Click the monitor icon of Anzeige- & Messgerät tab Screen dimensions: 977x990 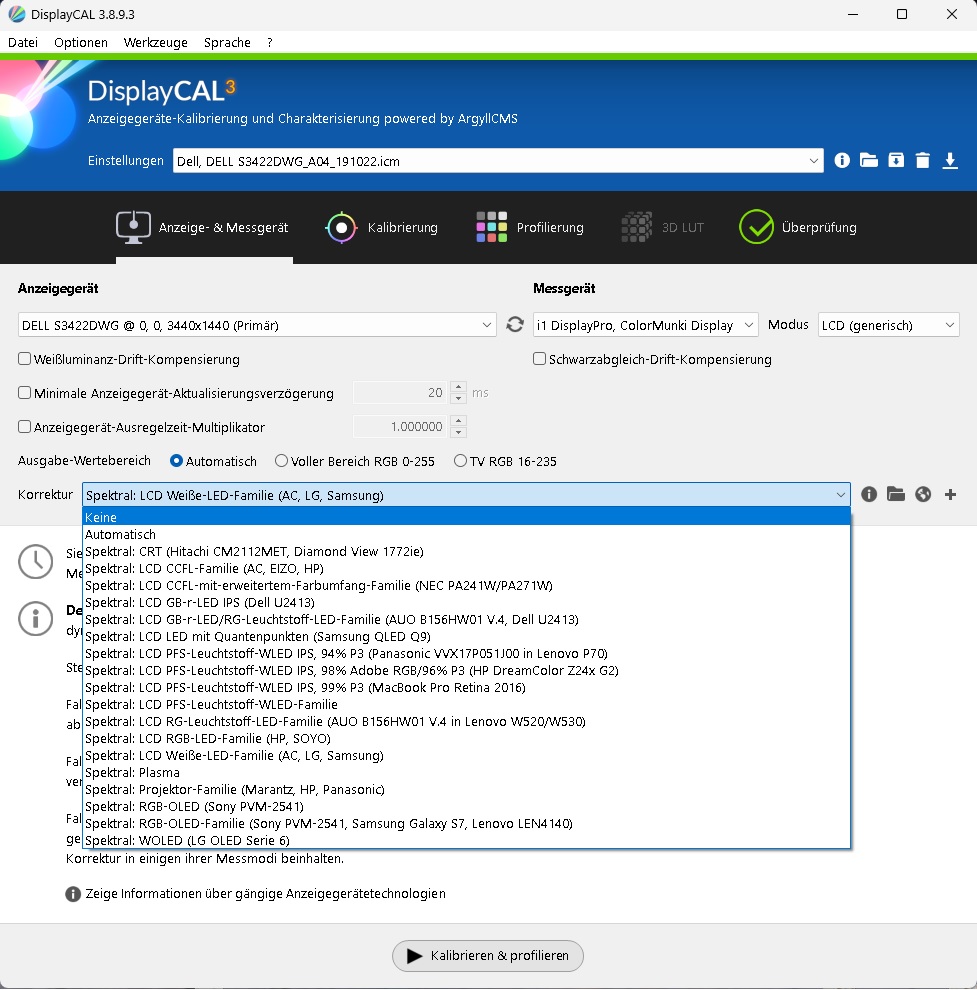coord(133,227)
